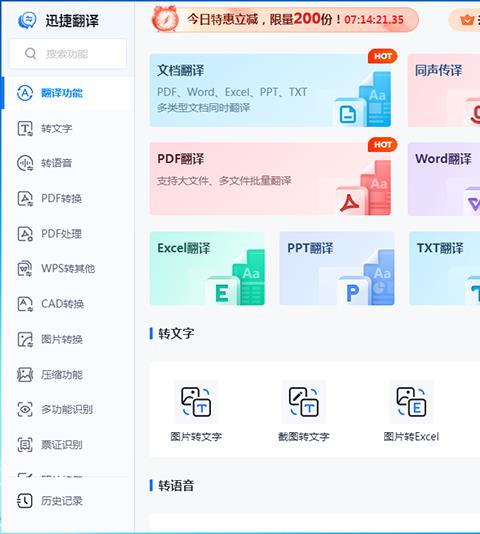The image size is (480, 534).
Task: Open the Excel翻译 card title
Action: 184,248
